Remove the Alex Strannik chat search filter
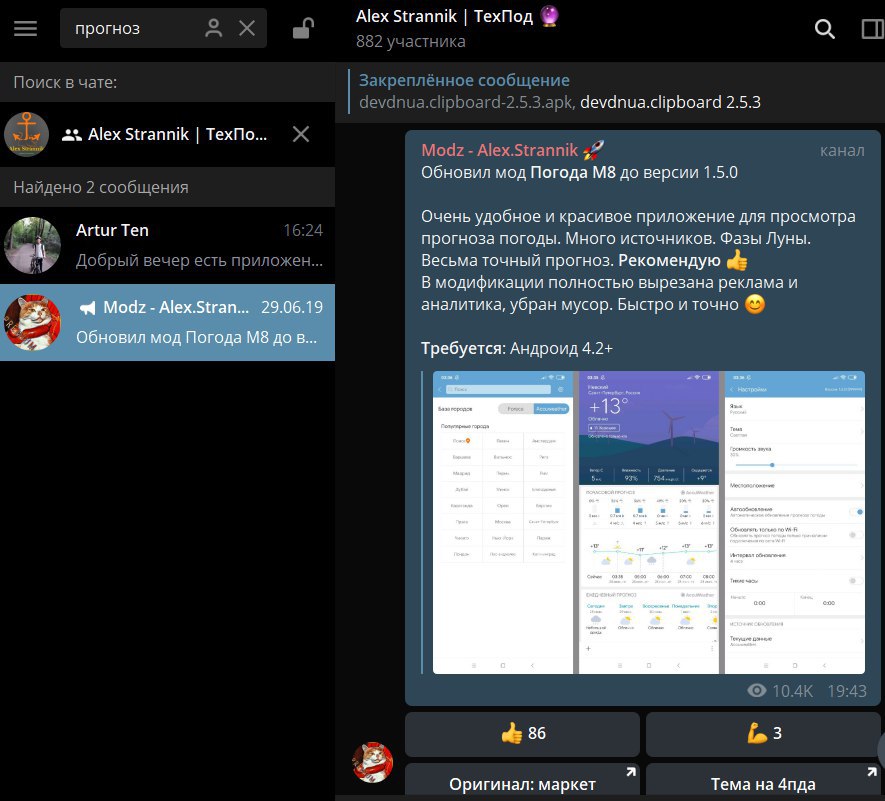This screenshot has height=801, width=885. pyautogui.click(x=301, y=134)
